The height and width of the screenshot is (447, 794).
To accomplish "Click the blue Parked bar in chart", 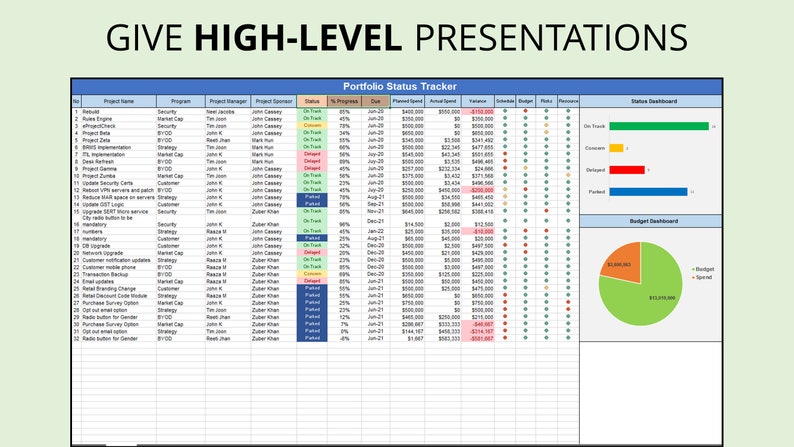I will 648,192.
